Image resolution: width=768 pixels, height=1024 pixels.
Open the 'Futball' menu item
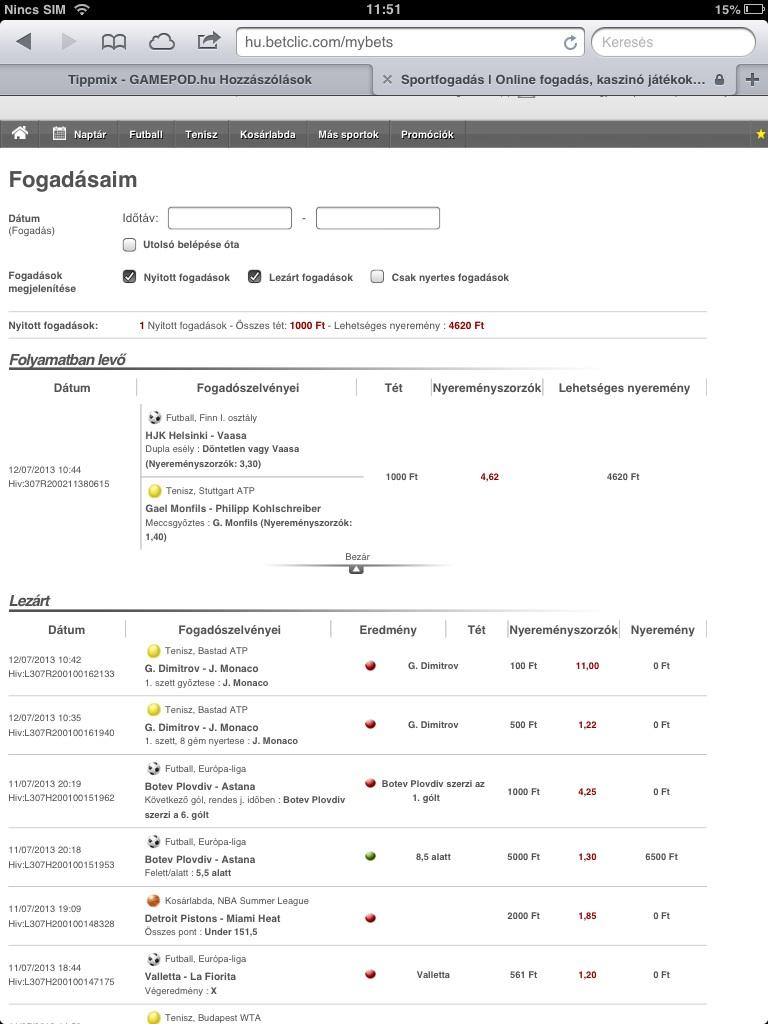(x=145, y=134)
